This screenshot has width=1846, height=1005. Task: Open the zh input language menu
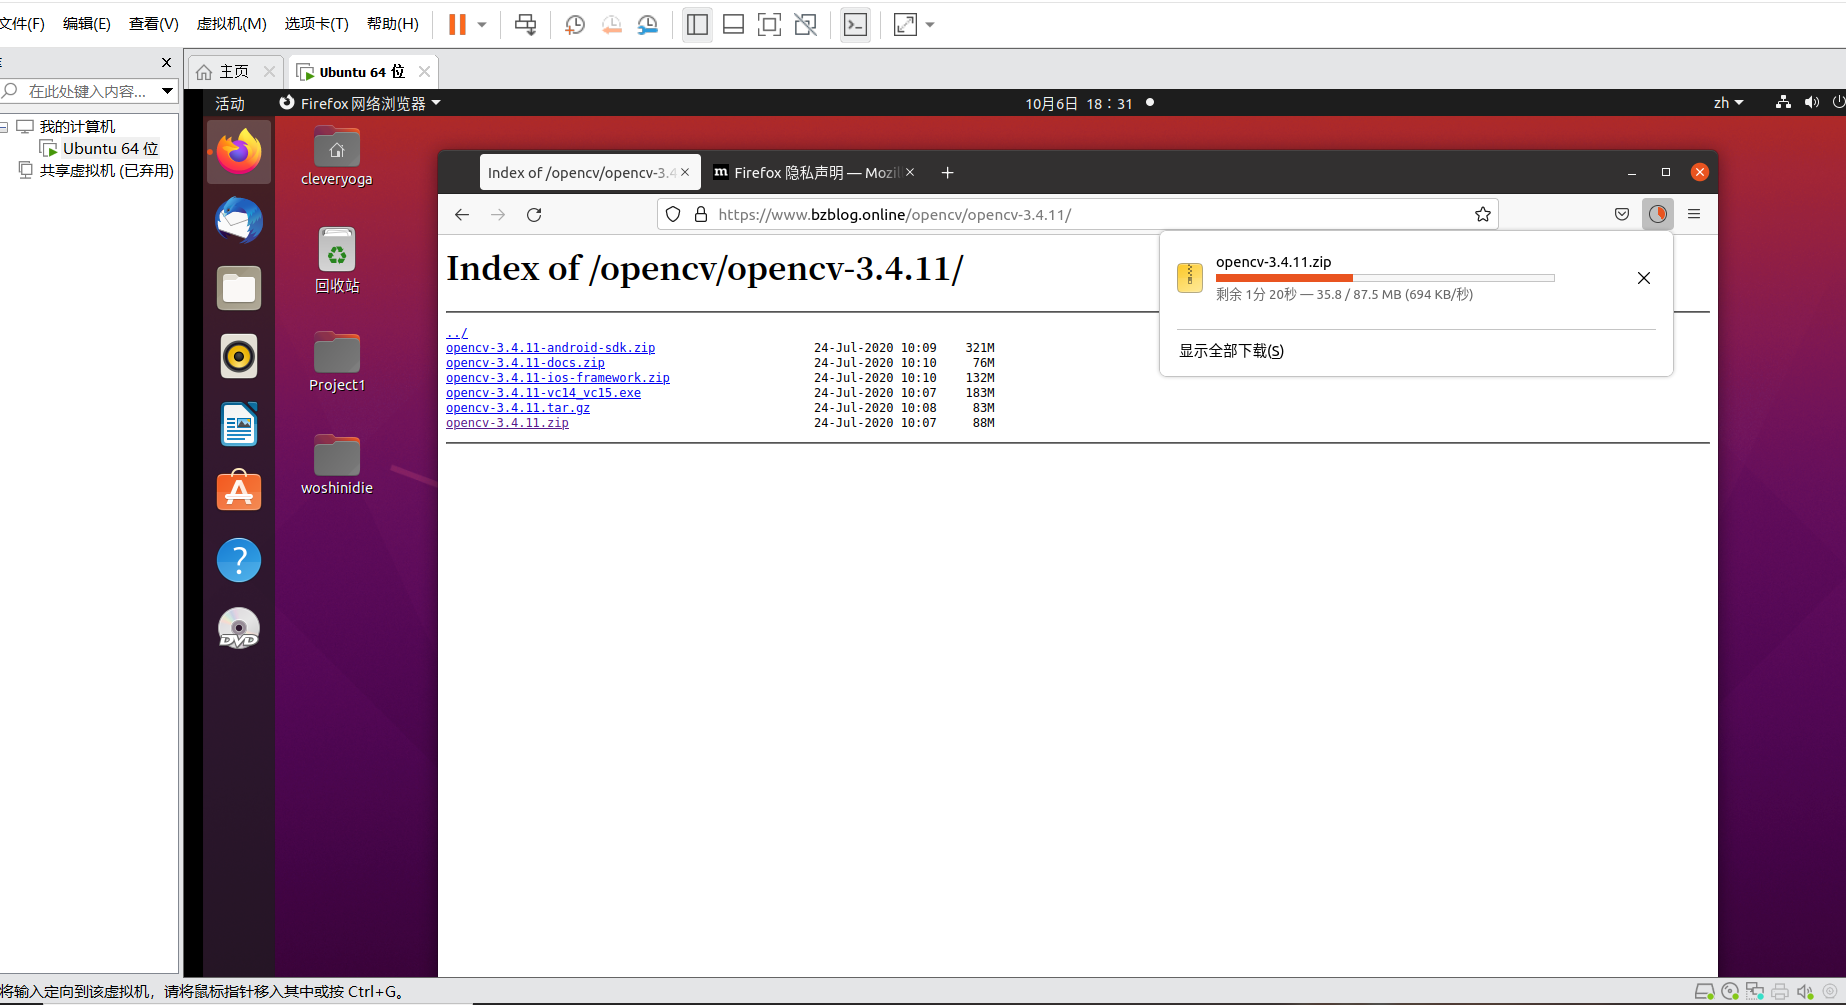[x=1727, y=102]
